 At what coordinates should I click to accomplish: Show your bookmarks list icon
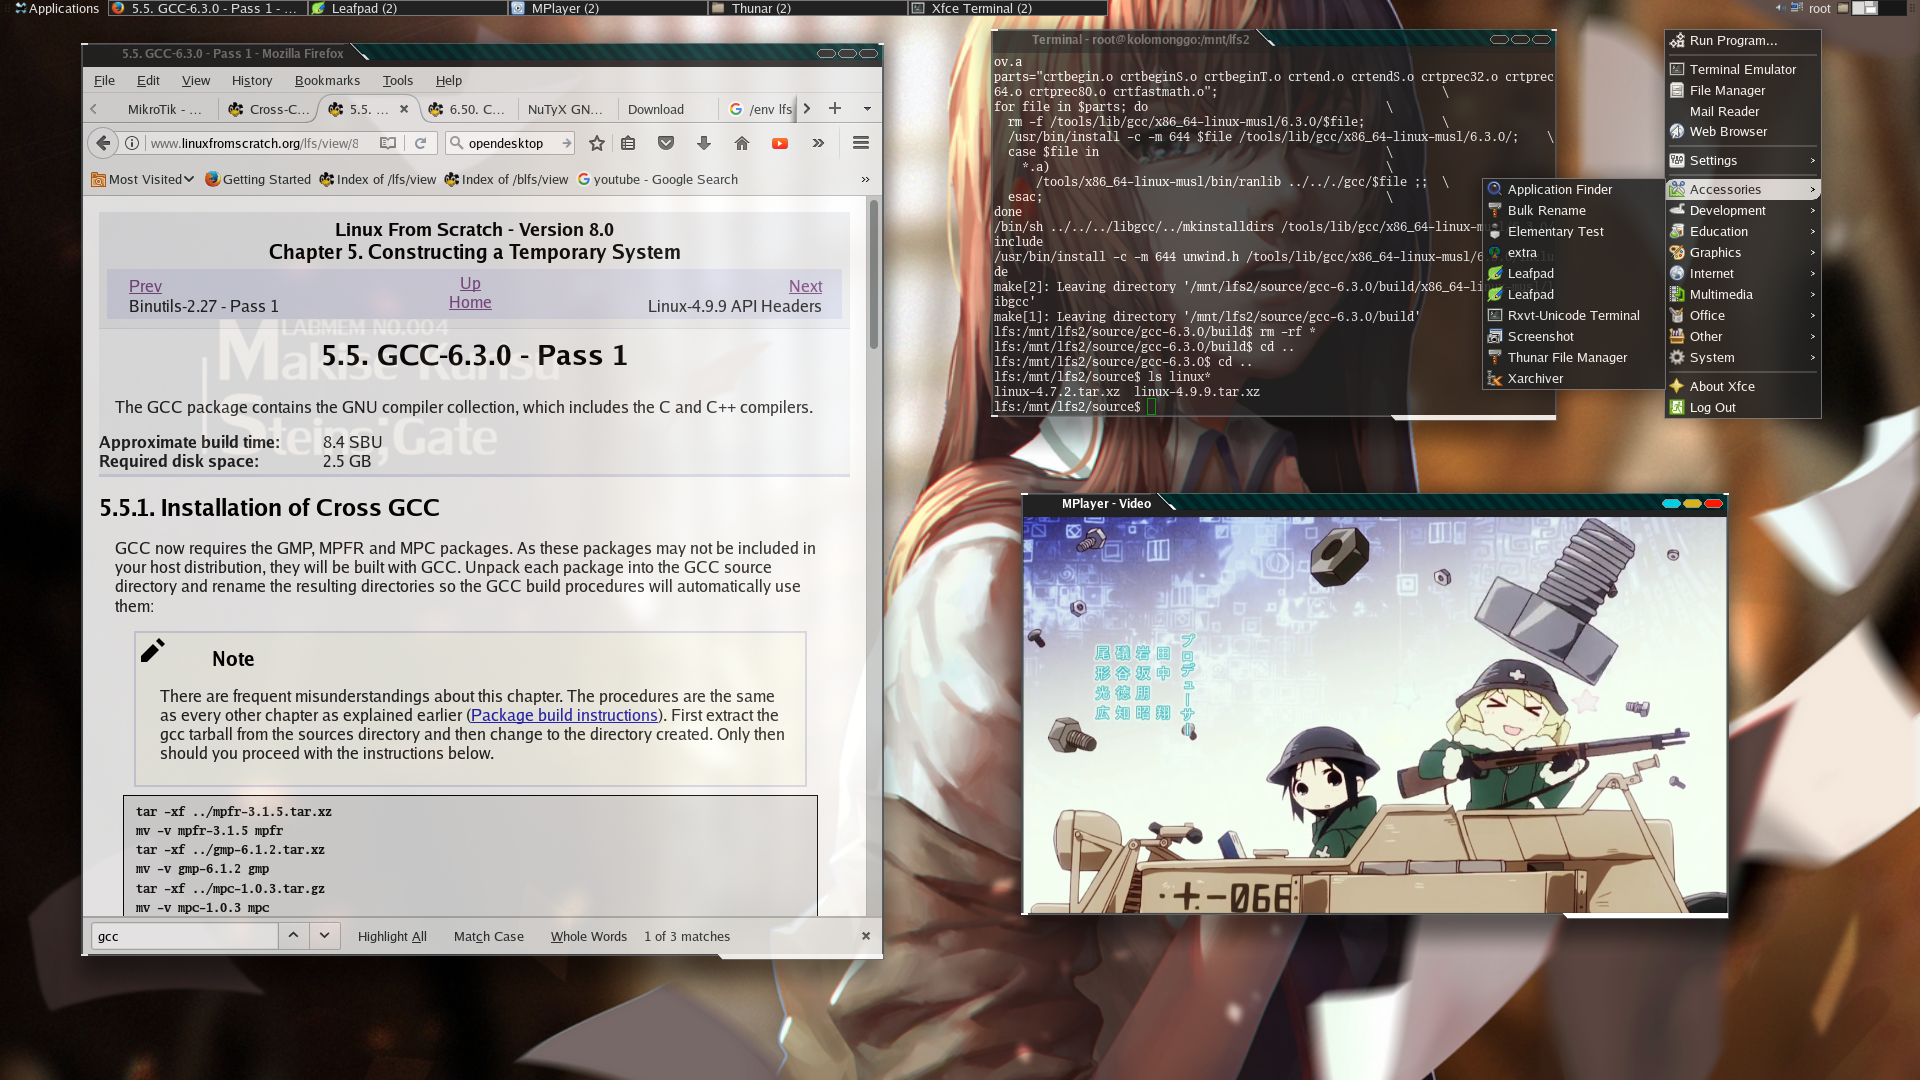tap(628, 143)
